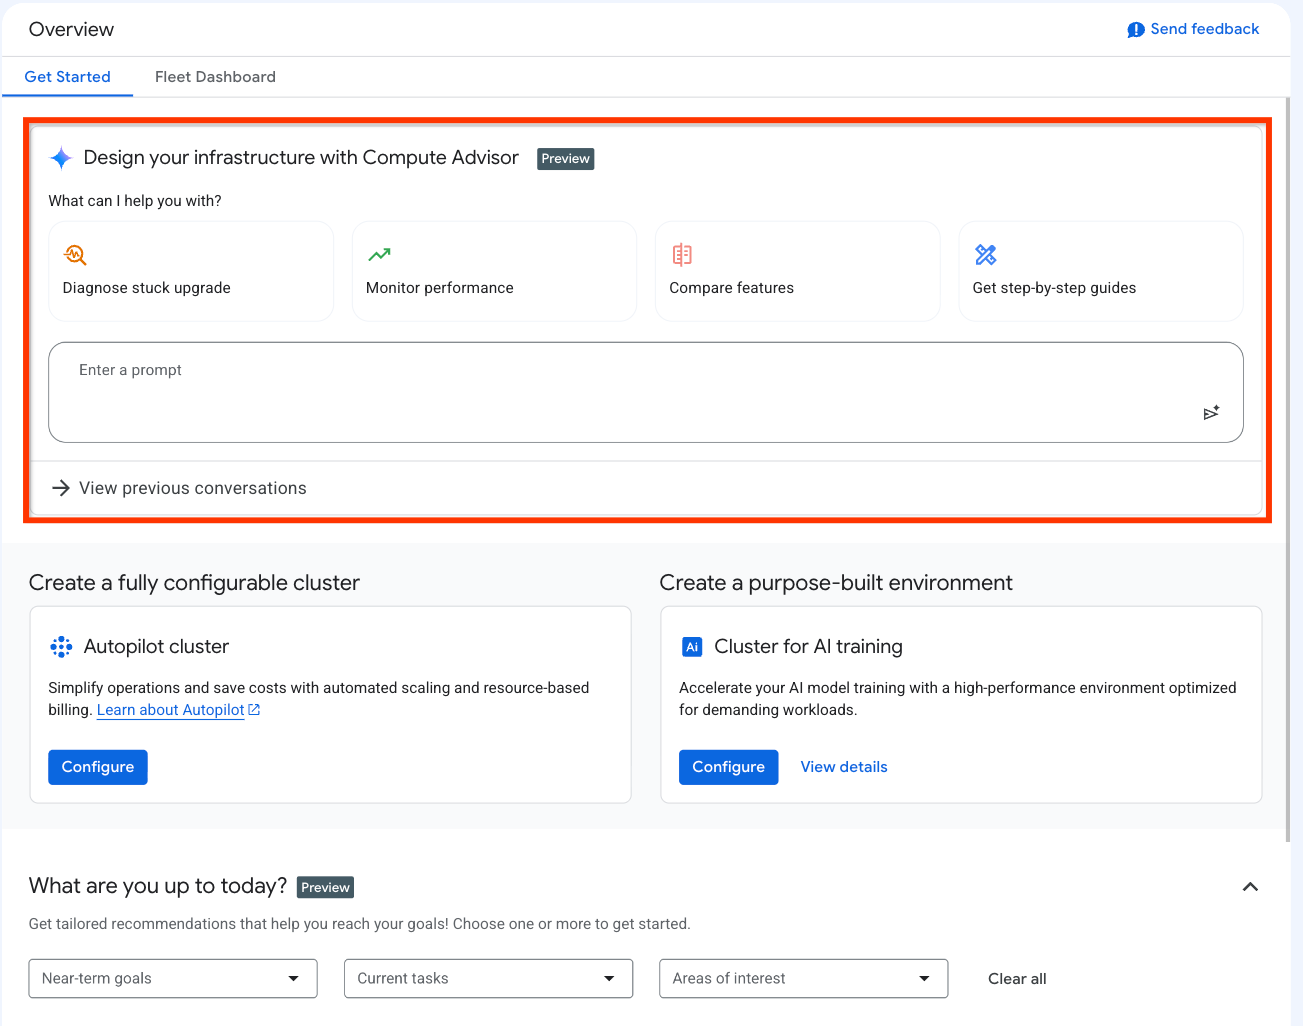Click the 'What can I help you with?' text
The height and width of the screenshot is (1026, 1303).
coord(135,201)
